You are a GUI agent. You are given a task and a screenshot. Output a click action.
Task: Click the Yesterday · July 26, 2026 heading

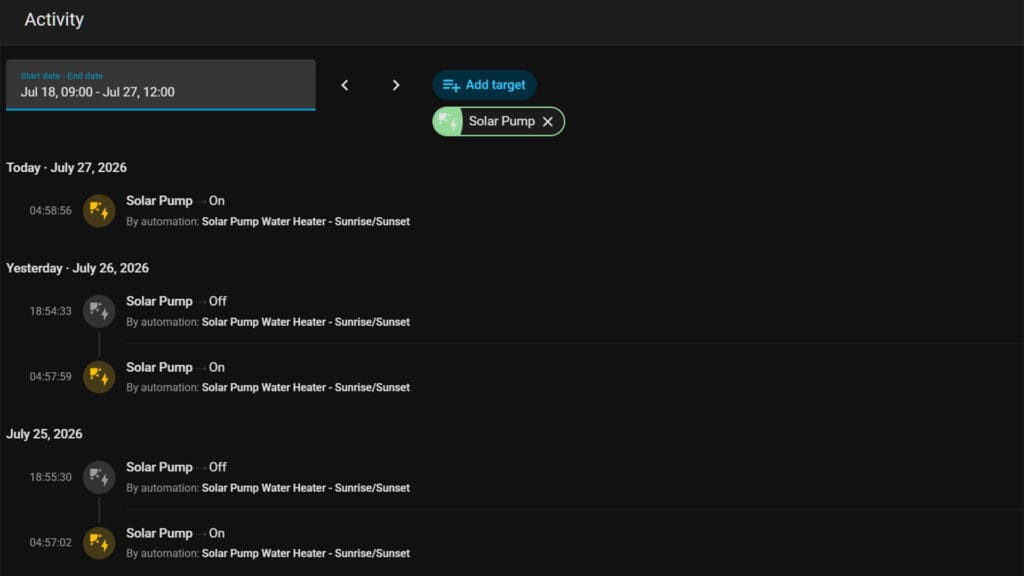click(78, 268)
